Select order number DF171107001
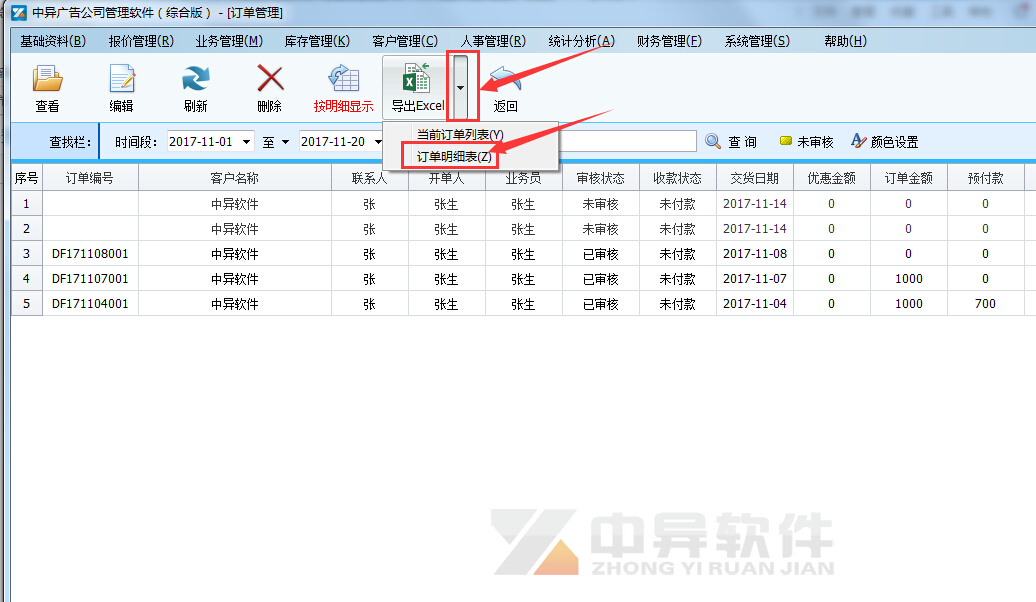1036x602 pixels. point(90,279)
